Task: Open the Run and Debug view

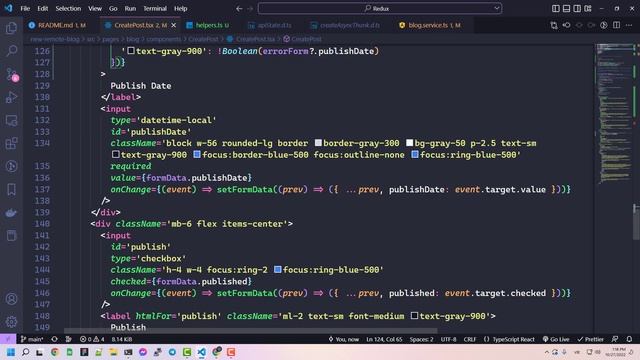Action: pyautogui.click(x=11, y=97)
